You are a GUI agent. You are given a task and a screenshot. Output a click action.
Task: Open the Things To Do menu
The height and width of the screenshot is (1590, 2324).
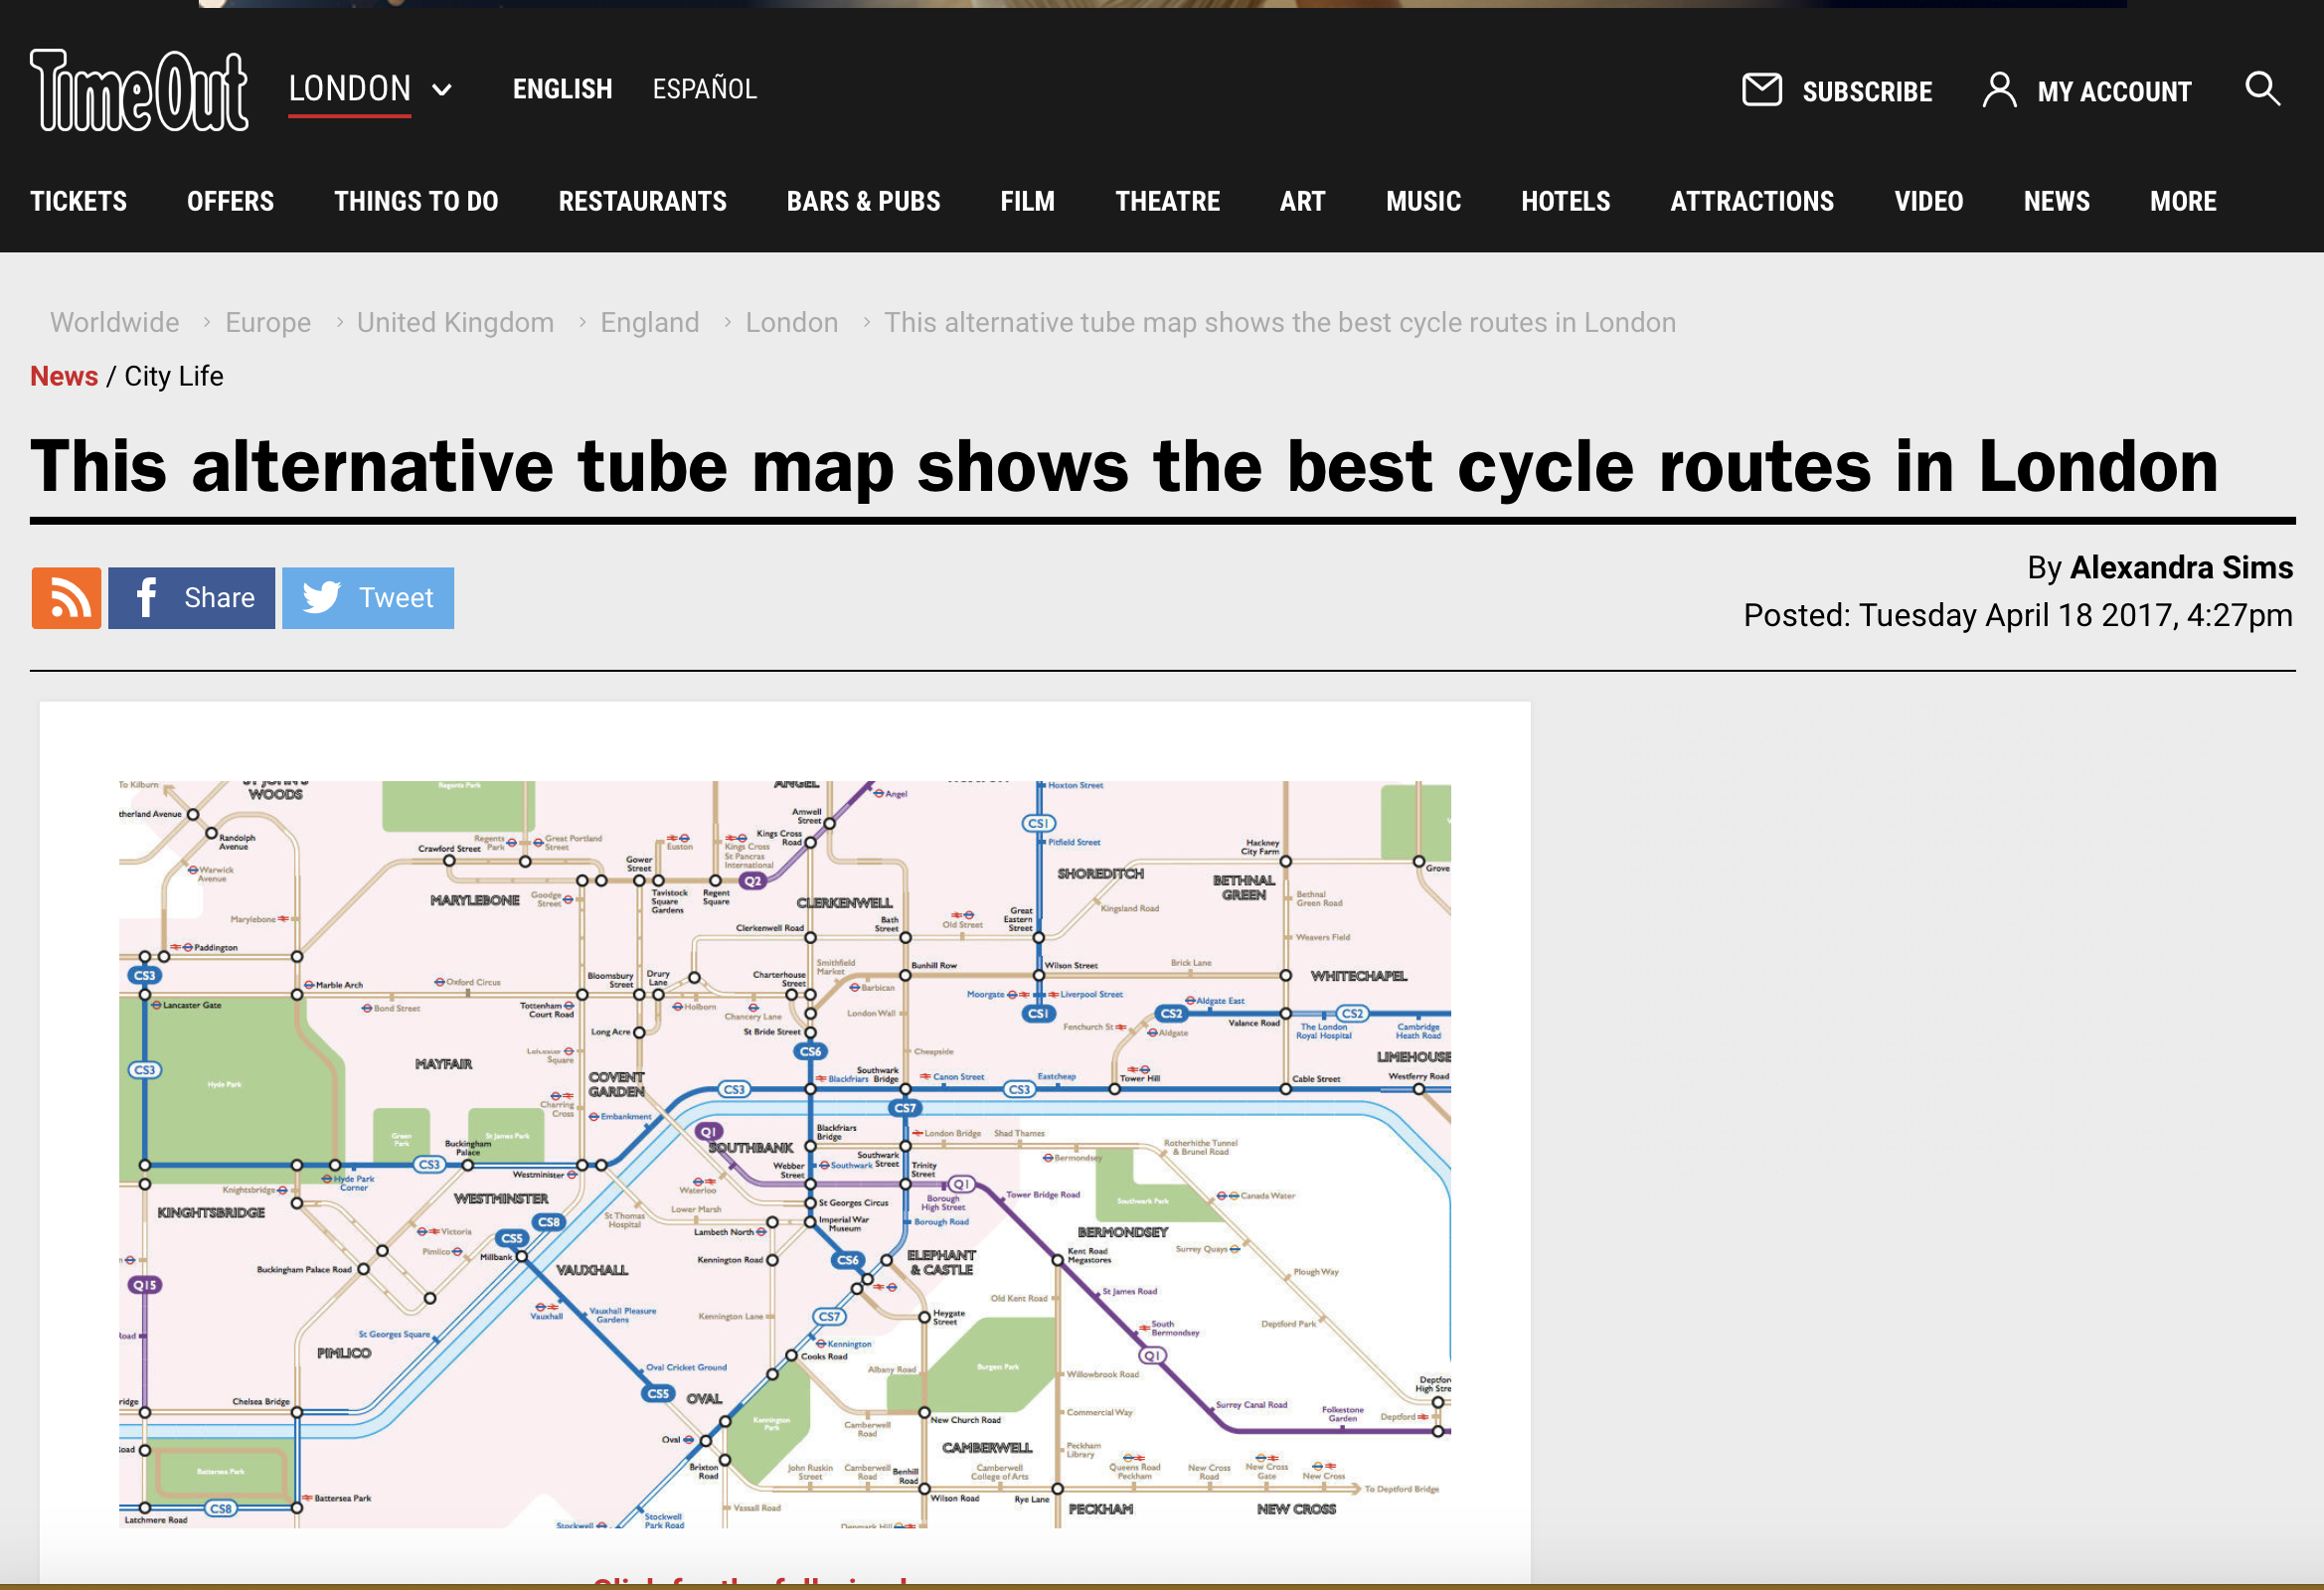[x=416, y=202]
